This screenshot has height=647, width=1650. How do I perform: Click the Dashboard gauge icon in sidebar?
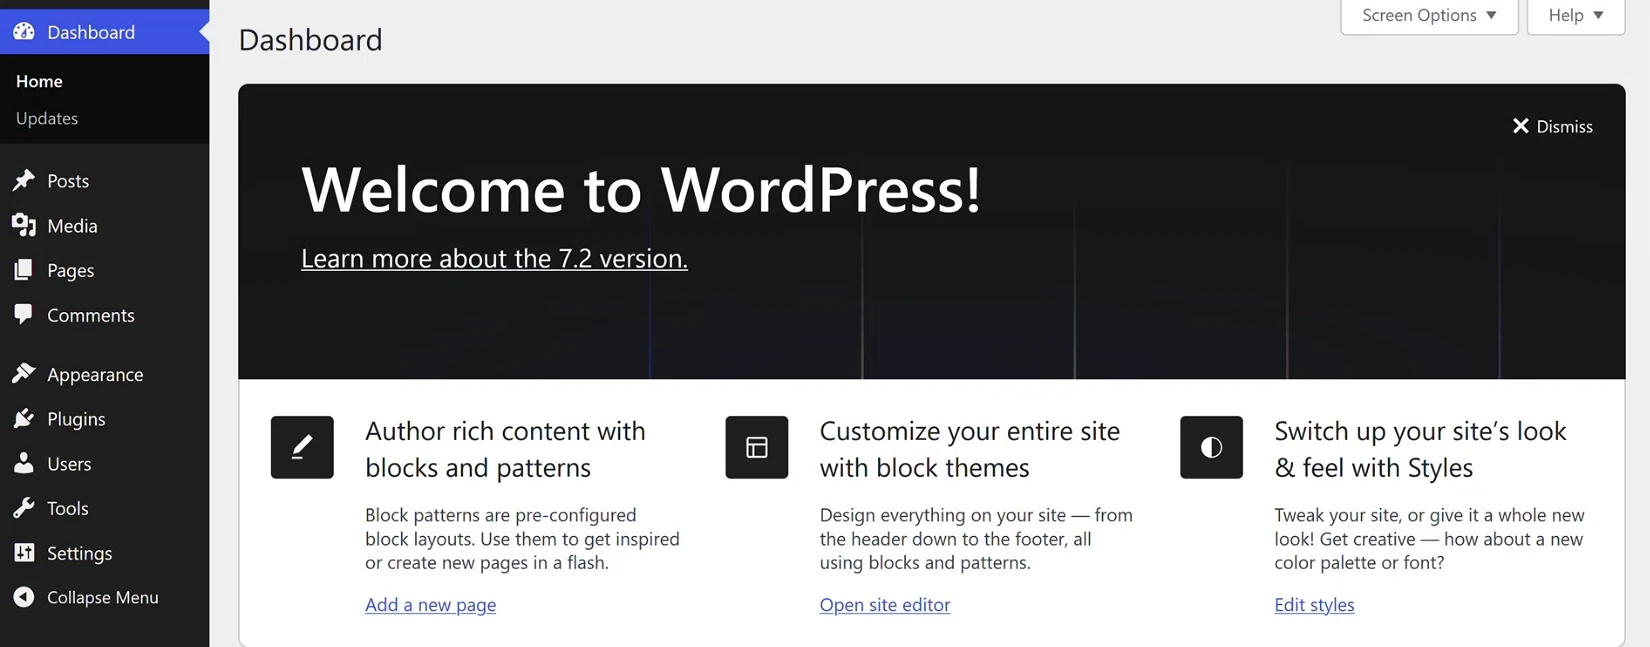point(24,32)
